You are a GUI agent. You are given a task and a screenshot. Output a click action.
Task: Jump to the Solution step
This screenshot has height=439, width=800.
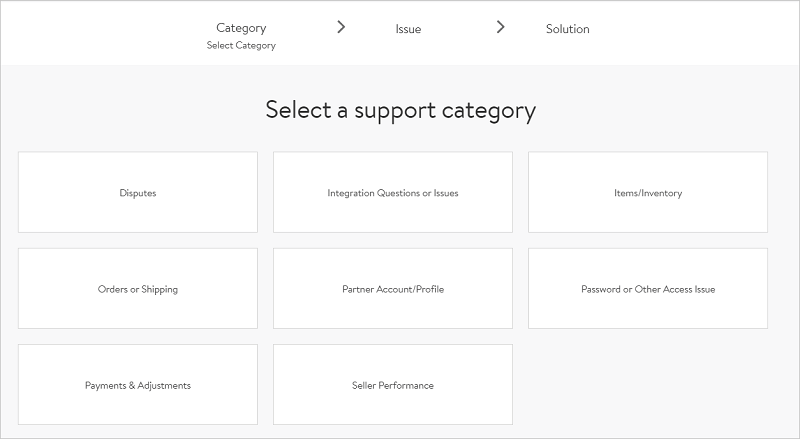point(567,29)
